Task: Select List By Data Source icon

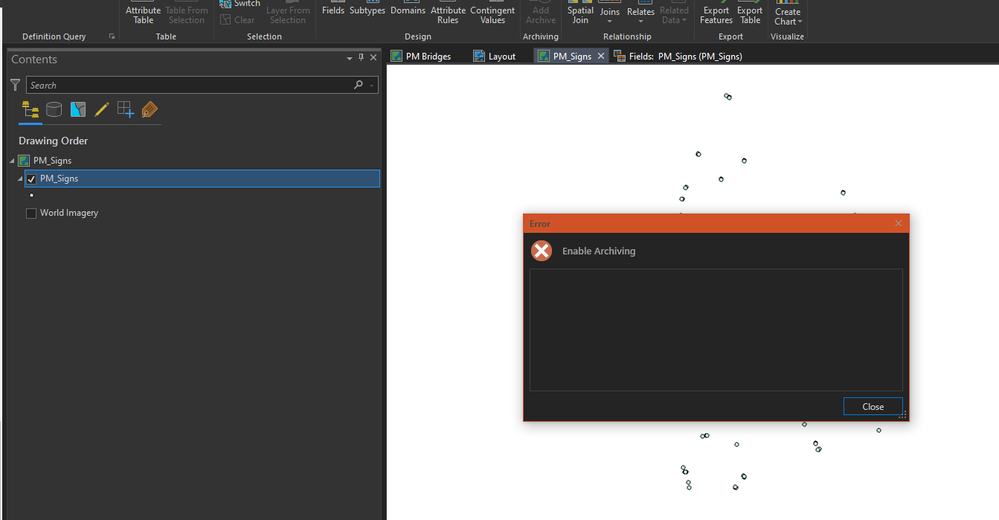Action: tap(54, 110)
